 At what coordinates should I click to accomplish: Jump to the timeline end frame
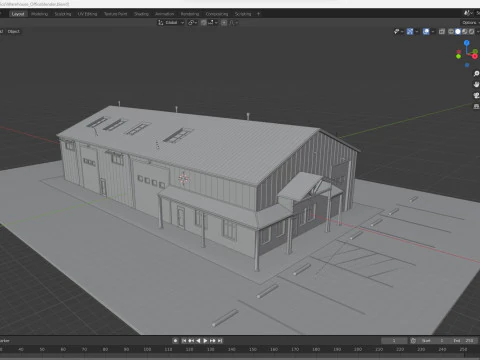(x=220, y=341)
